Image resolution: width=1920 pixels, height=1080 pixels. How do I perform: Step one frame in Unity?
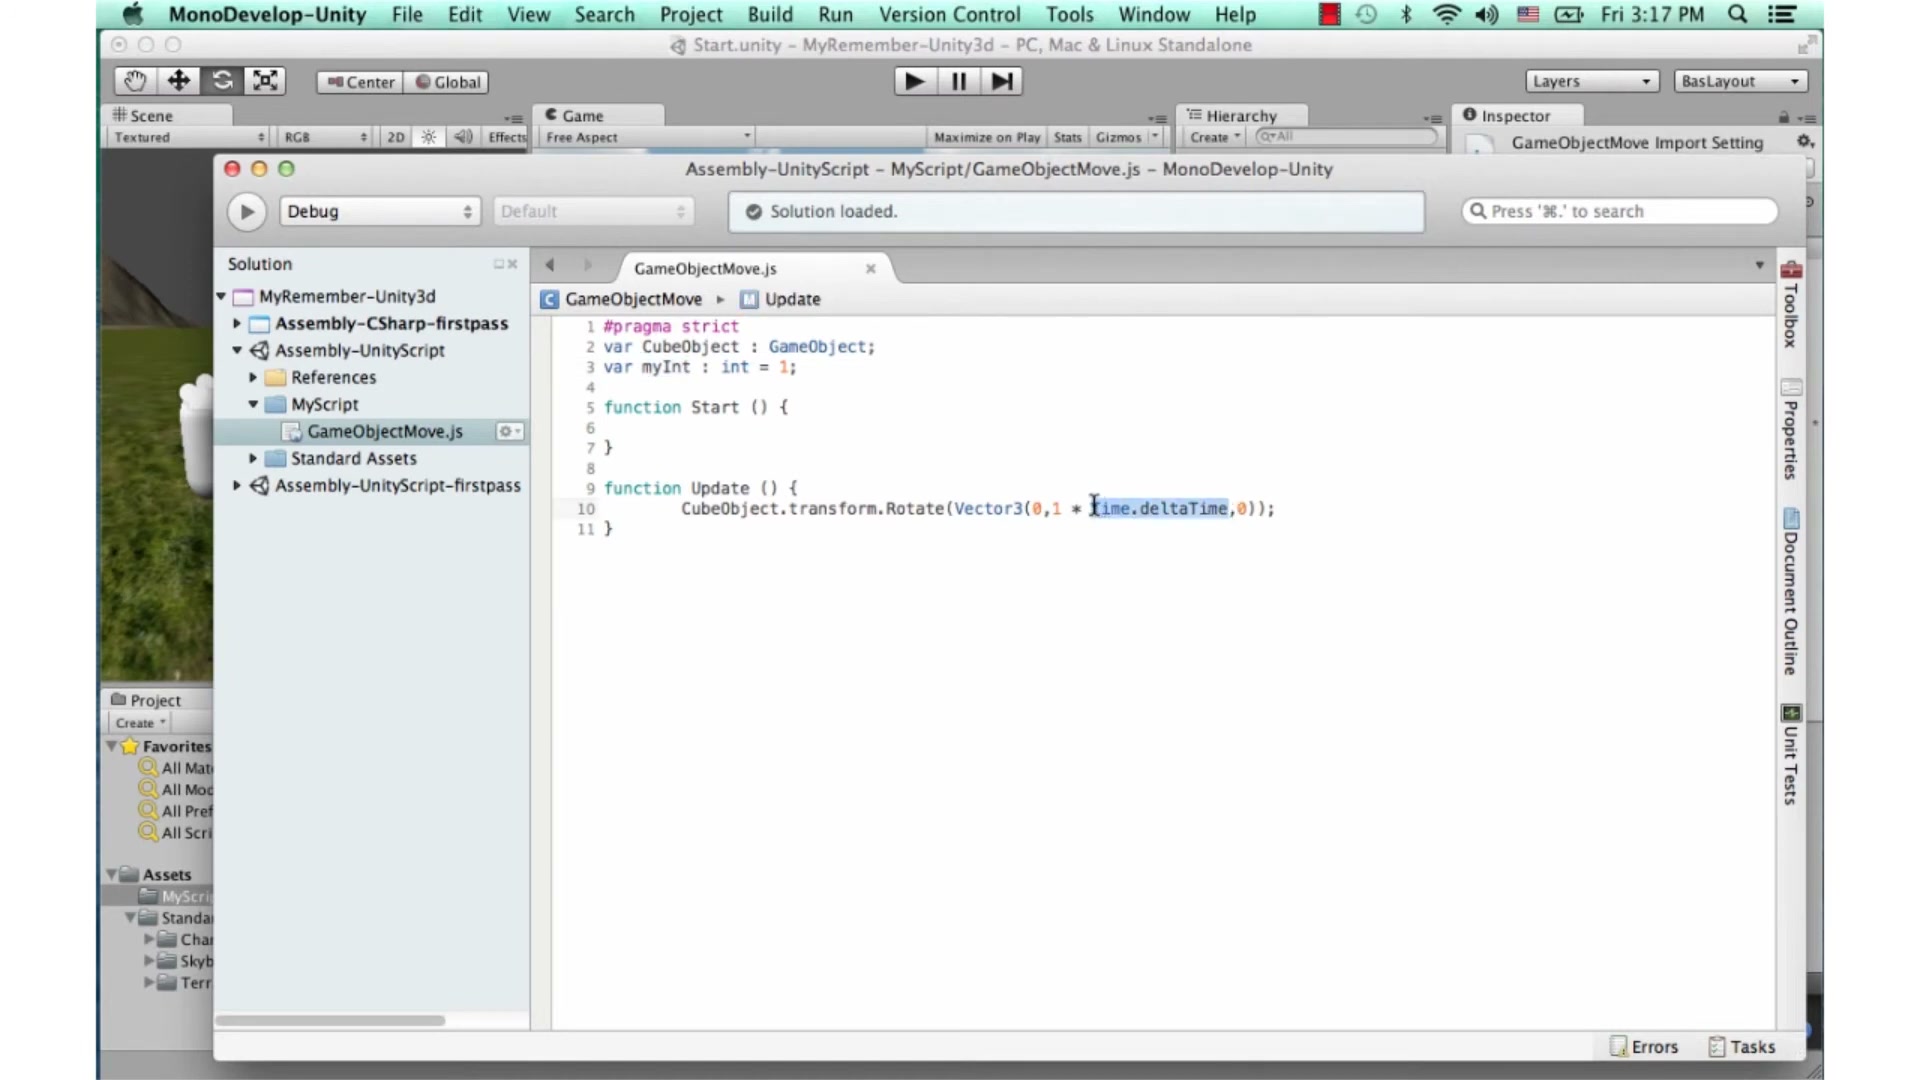pyautogui.click(x=1001, y=81)
